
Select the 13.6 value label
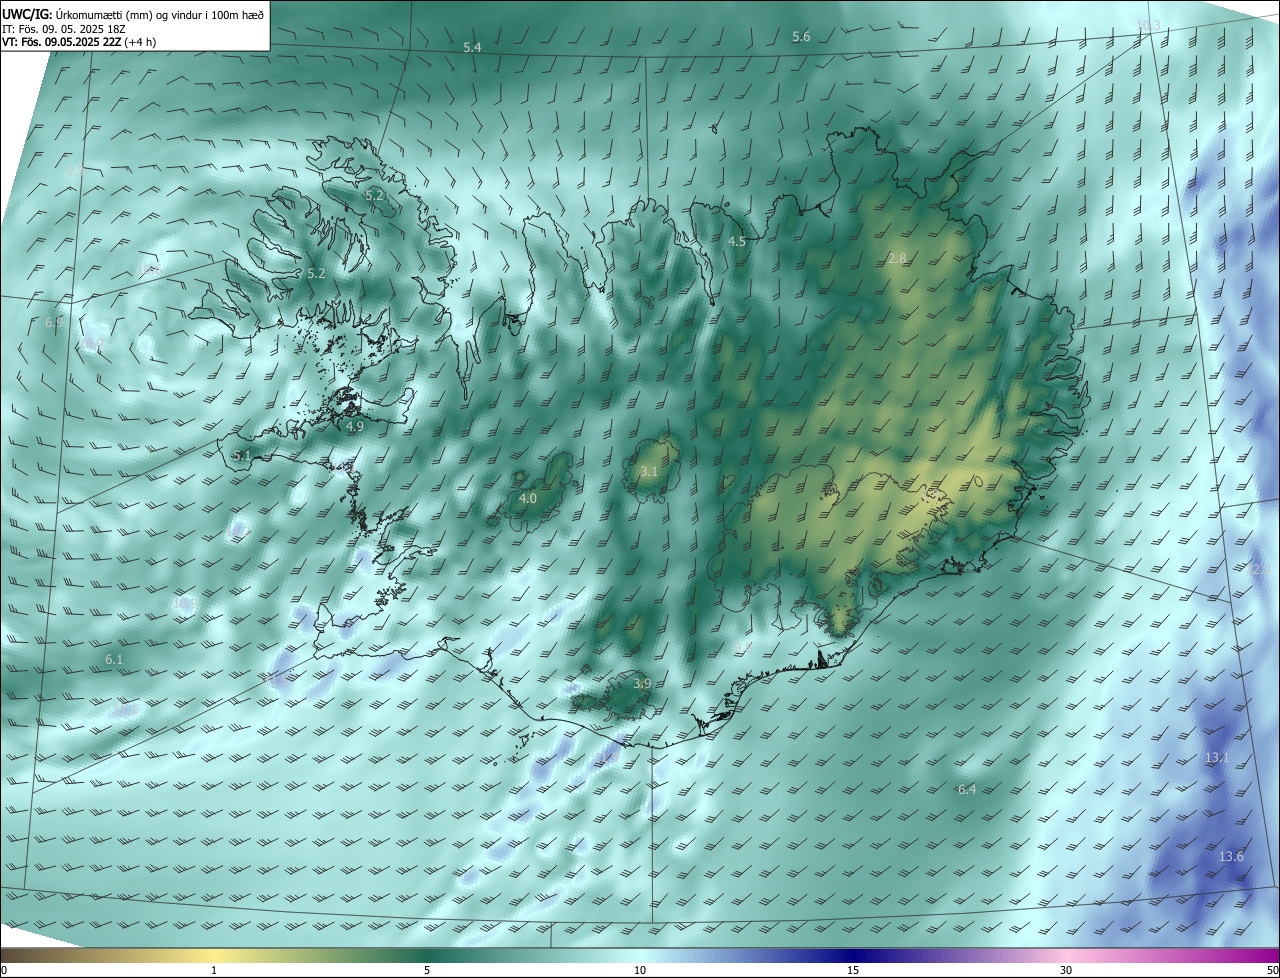pyautogui.click(x=1232, y=857)
